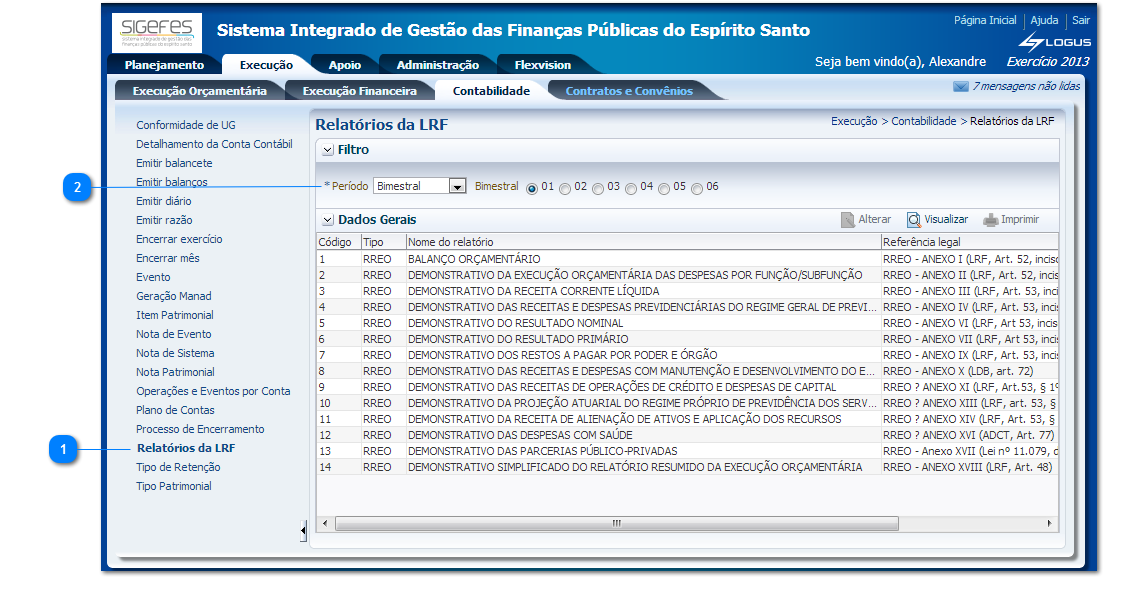Click the Imprimir printer icon
1128x595 pixels.
(990, 220)
